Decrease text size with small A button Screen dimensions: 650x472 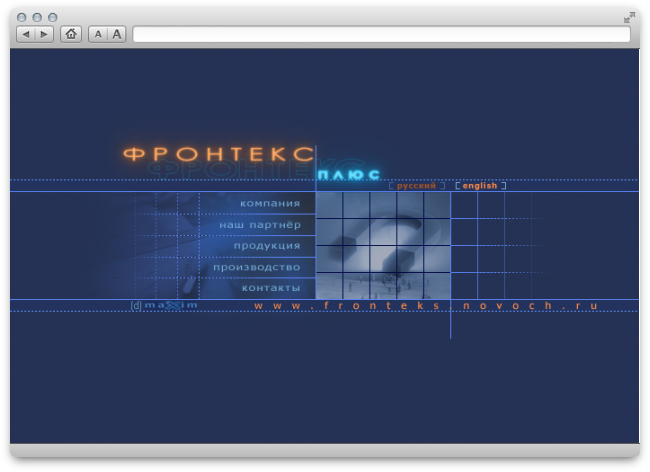(x=98, y=34)
